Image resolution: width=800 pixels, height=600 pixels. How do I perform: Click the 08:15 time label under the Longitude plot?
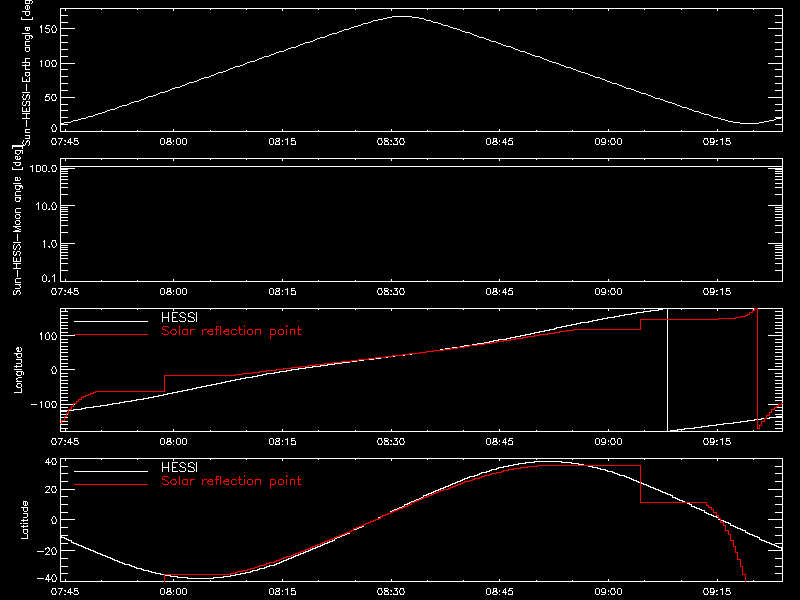tap(282, 441)
